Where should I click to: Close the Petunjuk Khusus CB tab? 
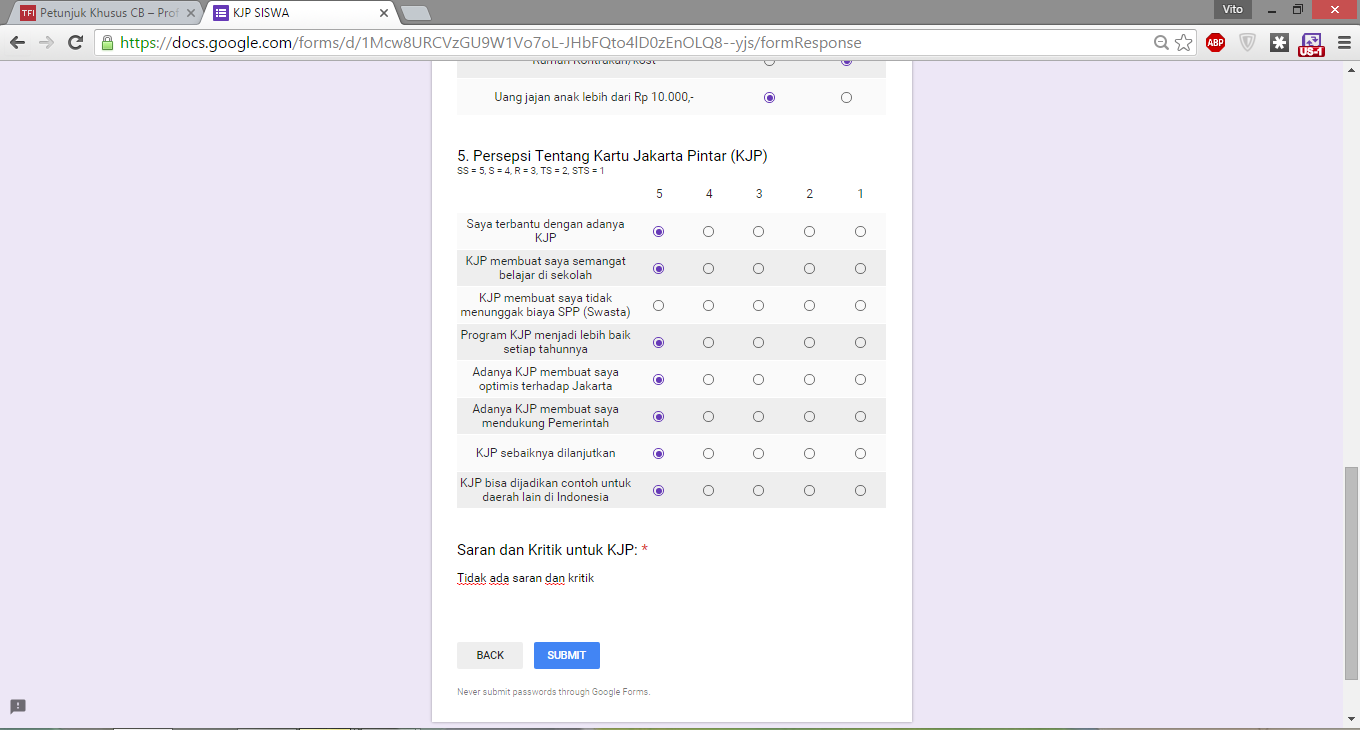[191, 13]
